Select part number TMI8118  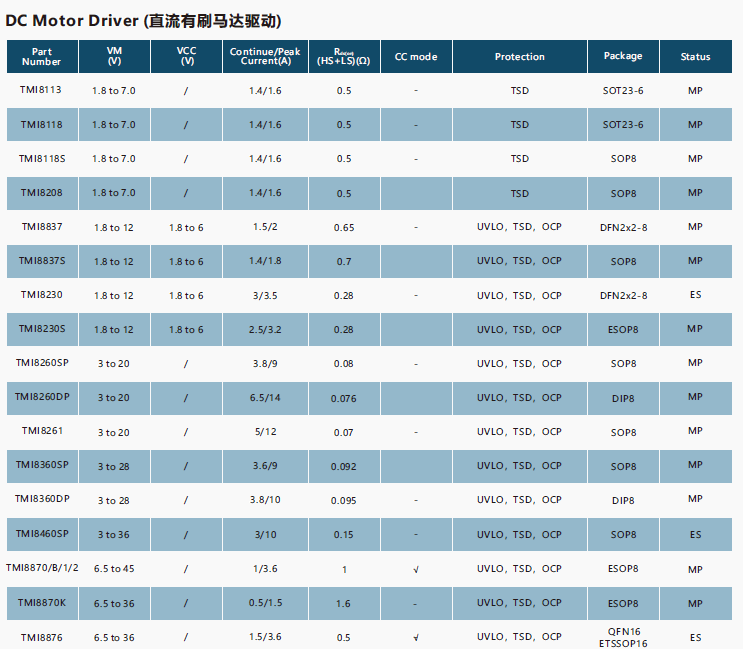tap(42, 124)
